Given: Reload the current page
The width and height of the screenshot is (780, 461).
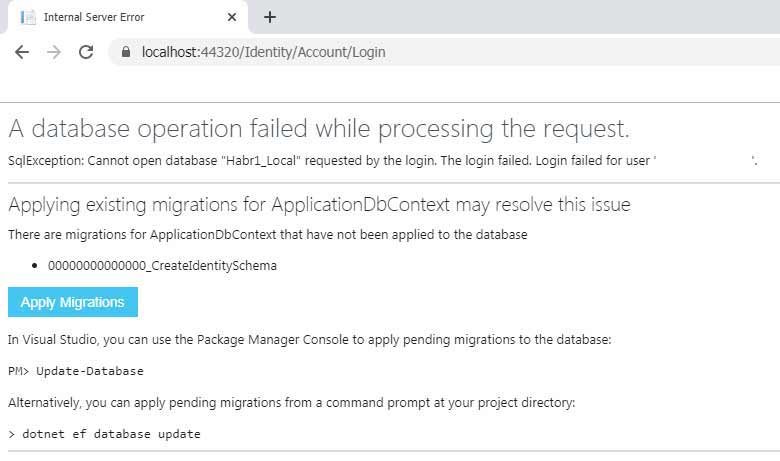Looking at the screenshot, I should click(x=86, y=52).
